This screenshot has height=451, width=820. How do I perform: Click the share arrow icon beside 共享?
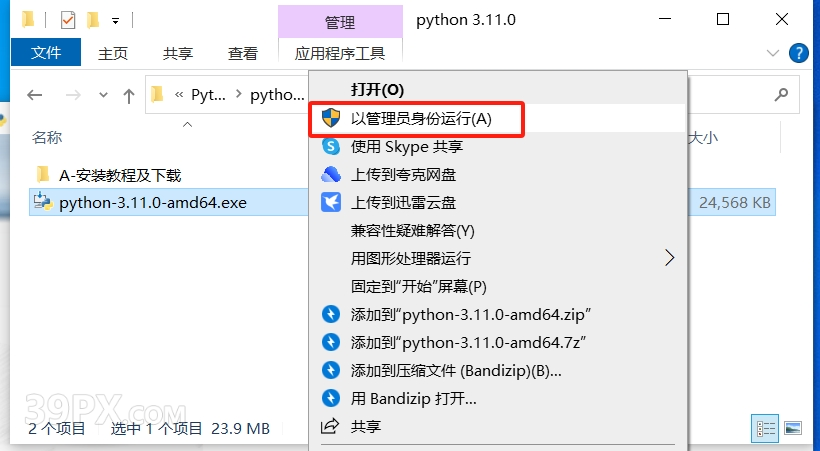click(330, 426)
